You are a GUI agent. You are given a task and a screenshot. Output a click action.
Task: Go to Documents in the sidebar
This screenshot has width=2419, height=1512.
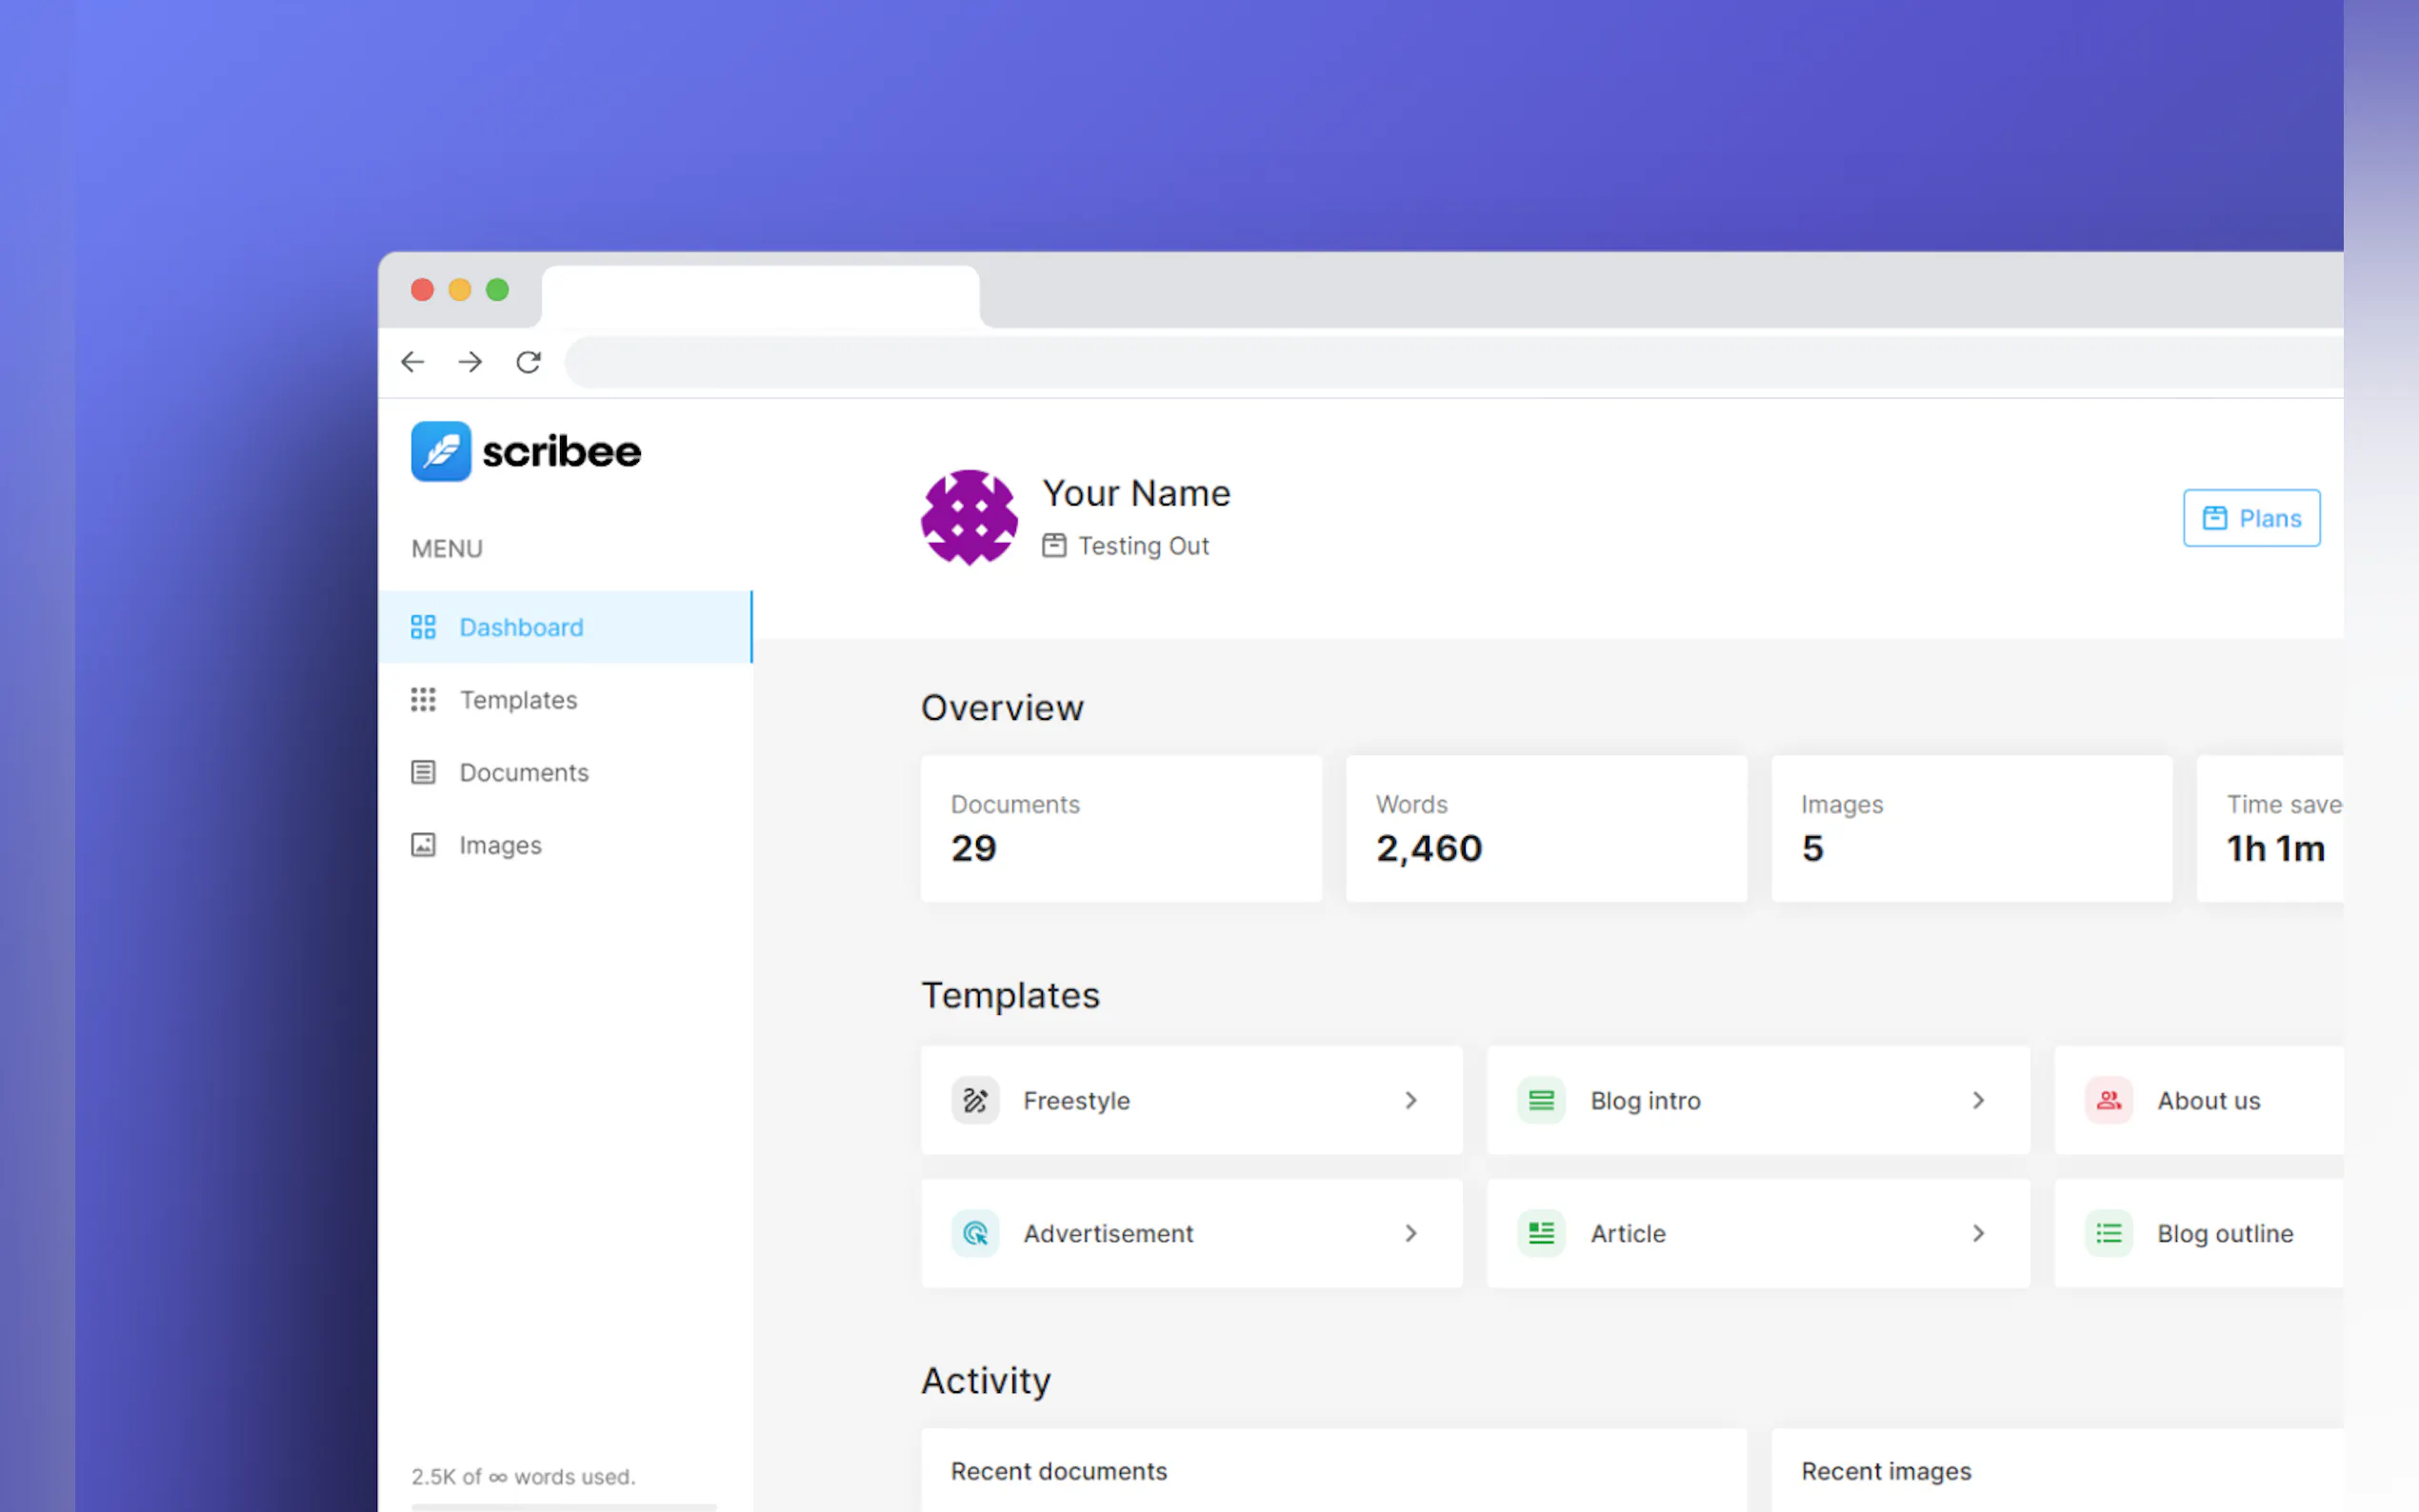[x=523, y=772]
